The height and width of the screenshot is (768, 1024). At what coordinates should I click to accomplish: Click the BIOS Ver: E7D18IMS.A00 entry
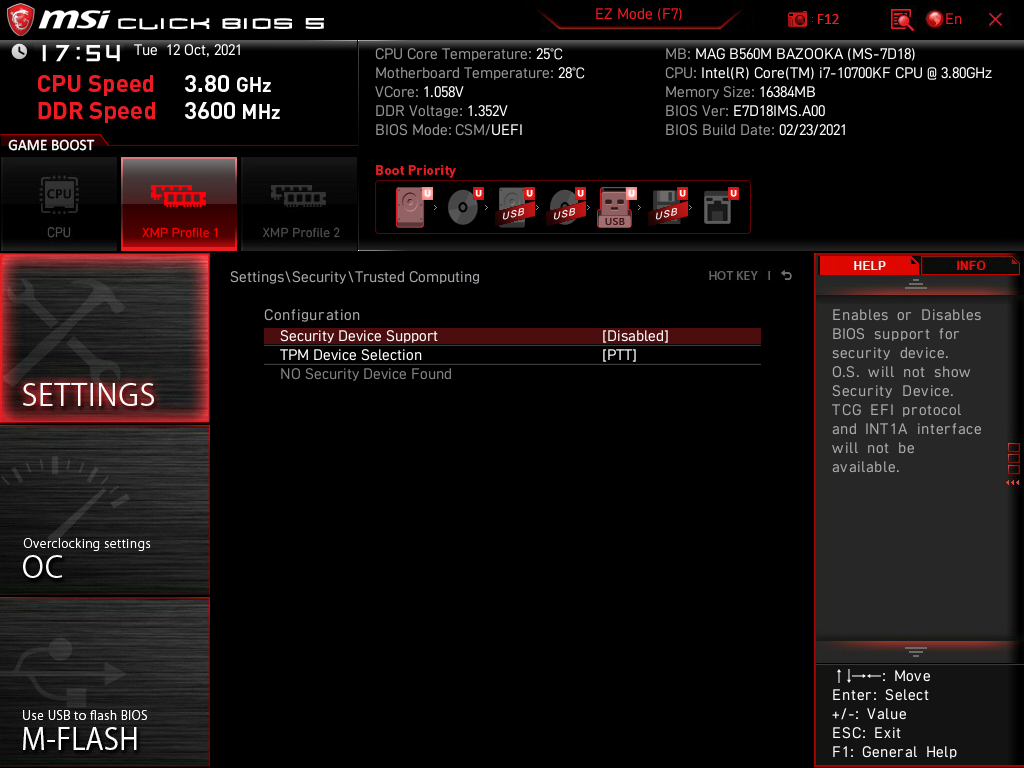tap(745, 111)
